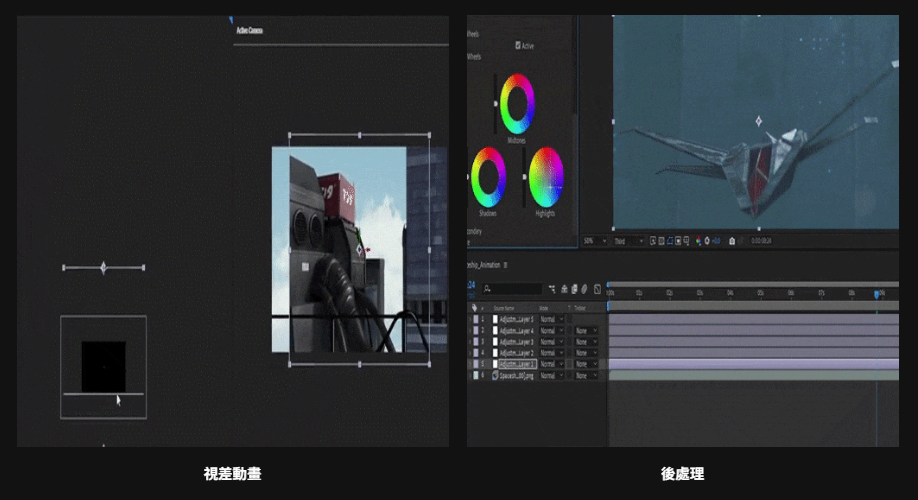Click the label color square of Spacesh png layer

pyautogui.click(x=476, y=375)
